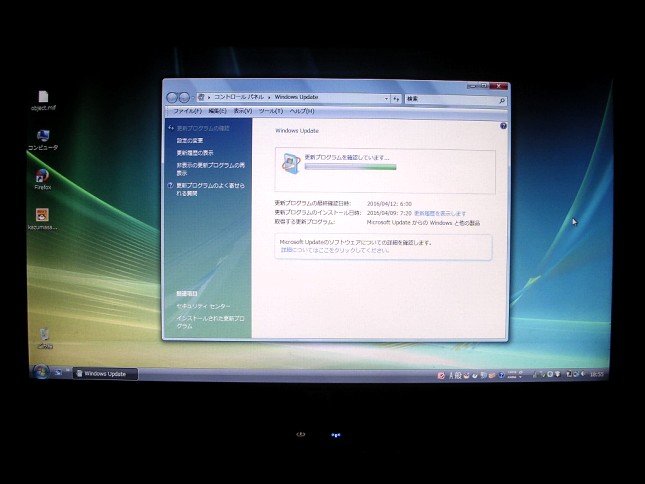Open the address bar history dropdown arrow
Image resolution: width=645 pixels, height=484 pixels.
tap(386, 99)
